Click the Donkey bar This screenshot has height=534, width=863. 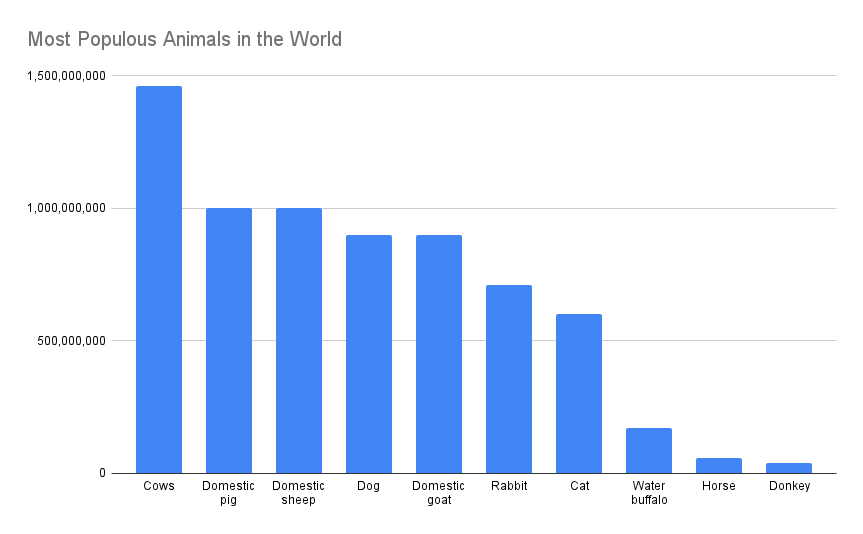(789, 468)
